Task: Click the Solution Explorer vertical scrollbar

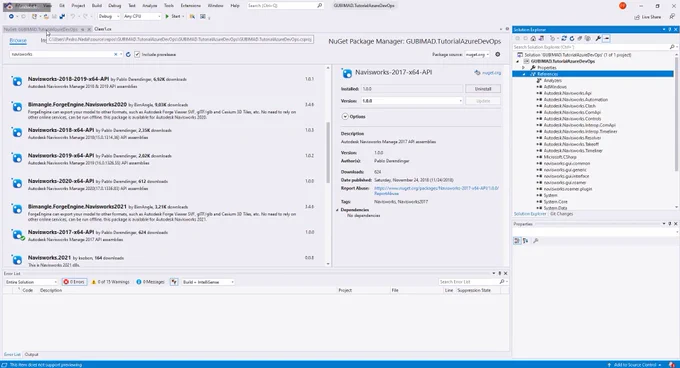Action: pos(676,113)
